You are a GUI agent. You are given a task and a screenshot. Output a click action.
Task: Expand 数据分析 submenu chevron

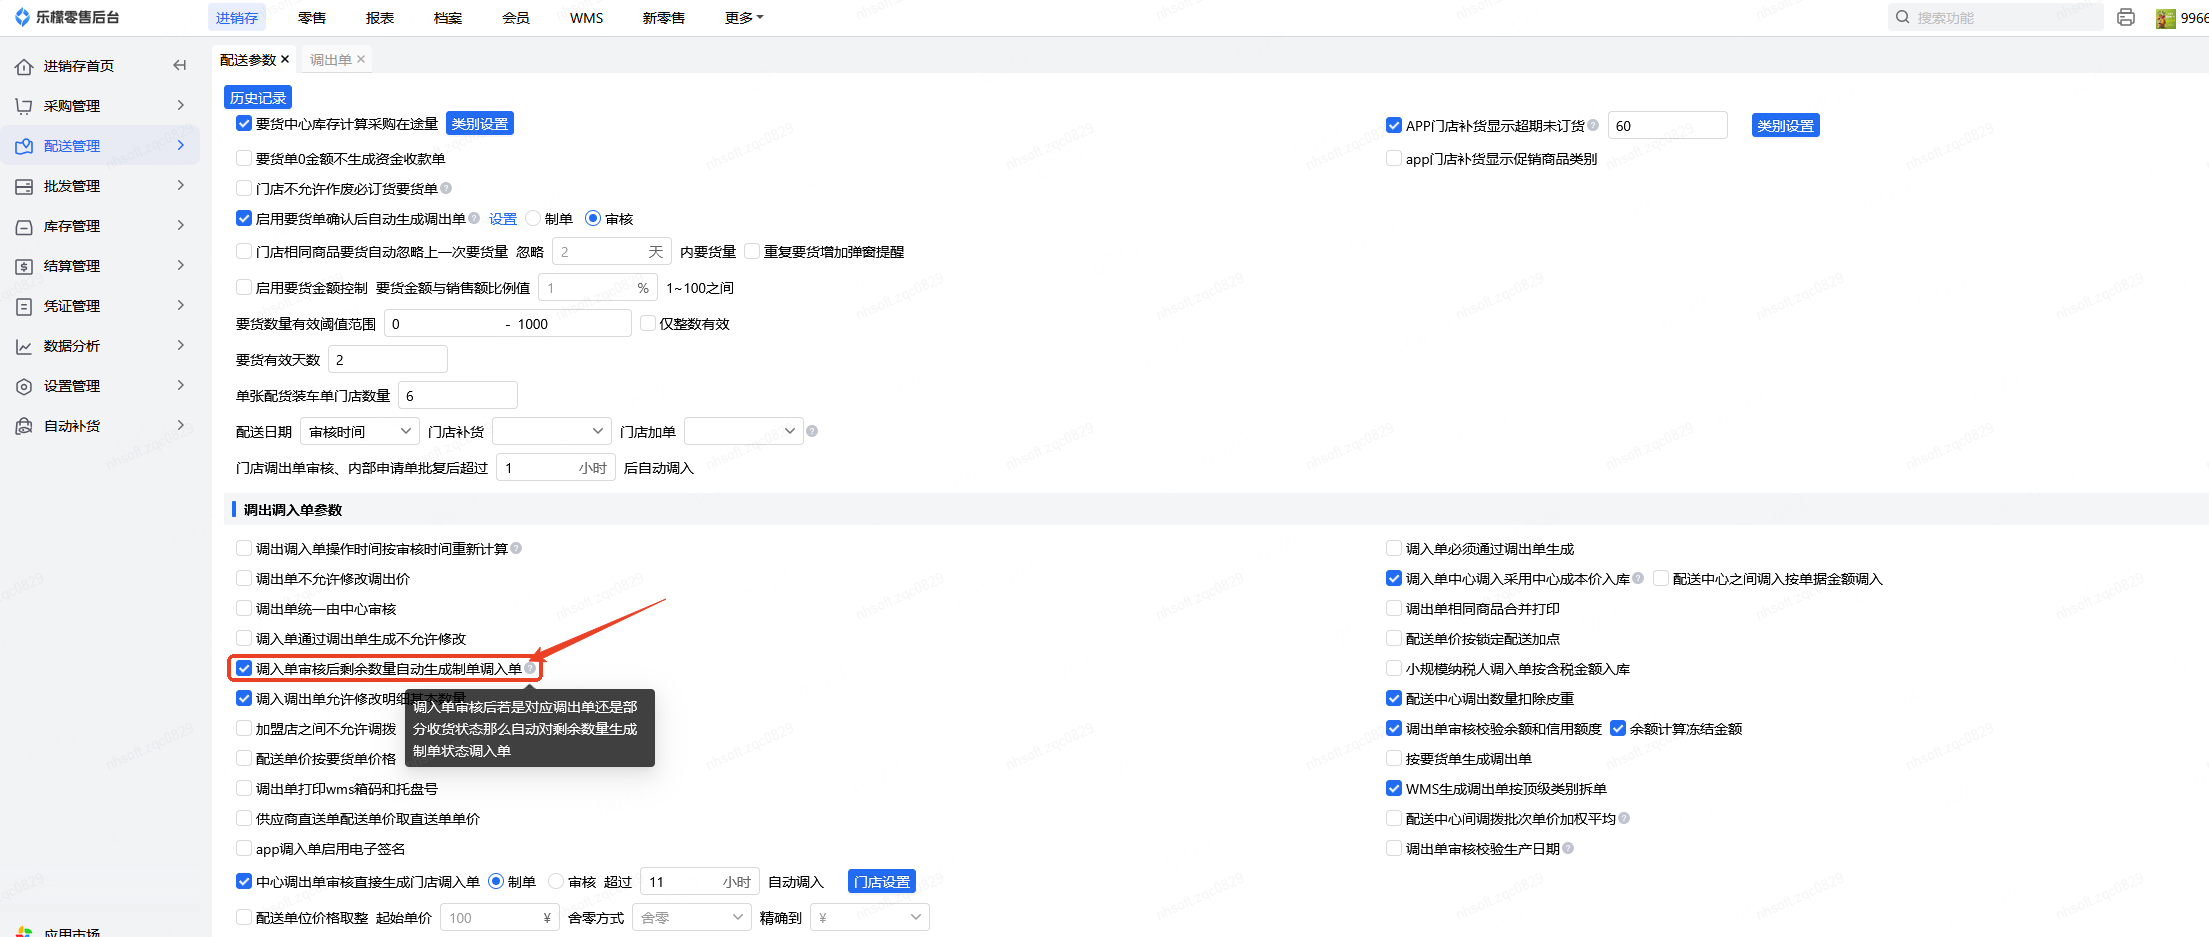coord(181,345)
